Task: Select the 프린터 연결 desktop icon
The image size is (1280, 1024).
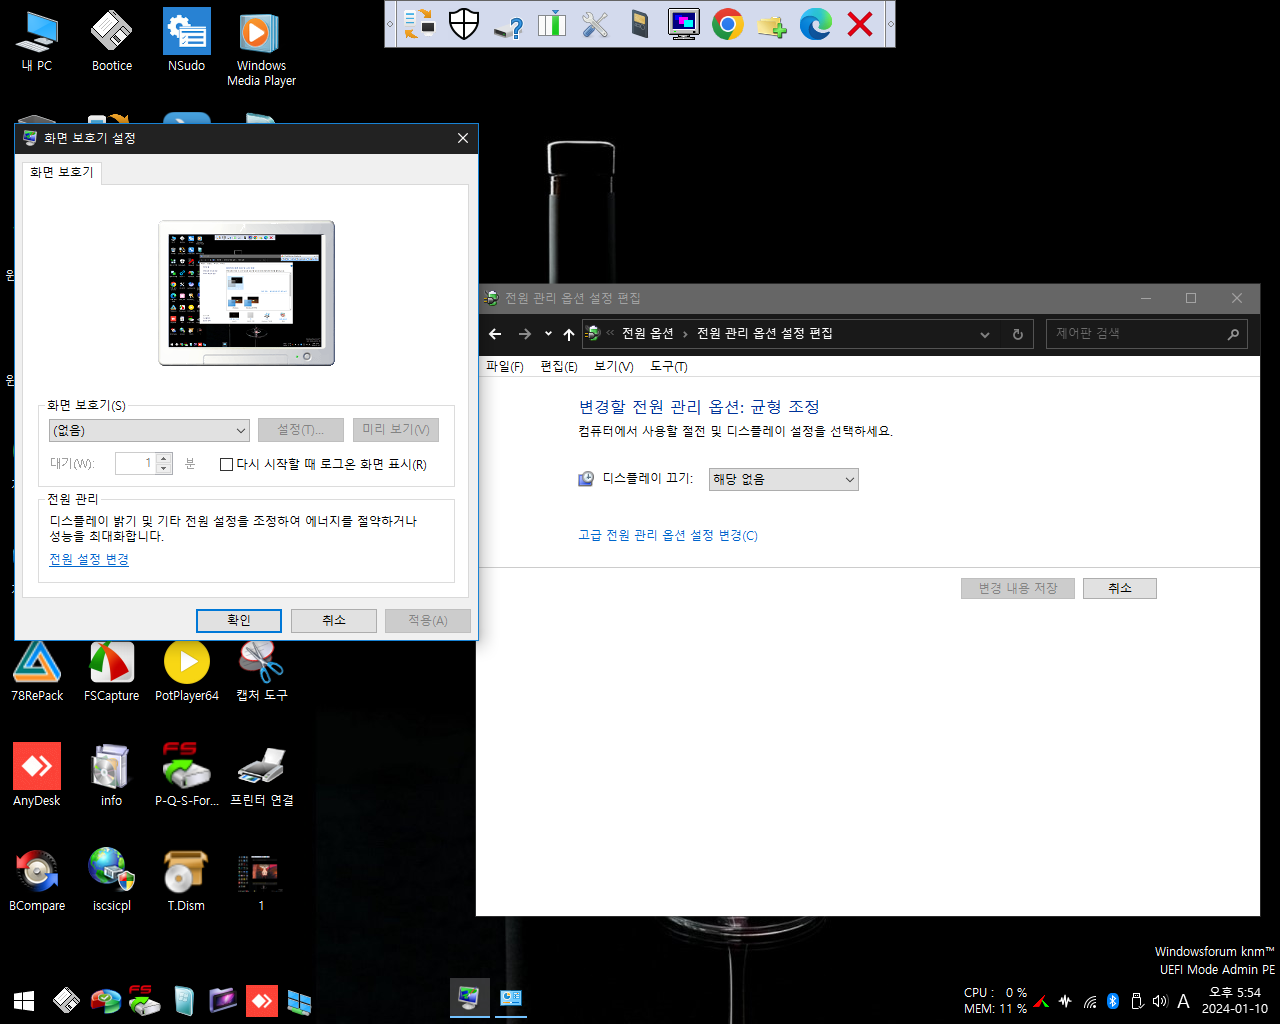Action: [x=261, y=775]
